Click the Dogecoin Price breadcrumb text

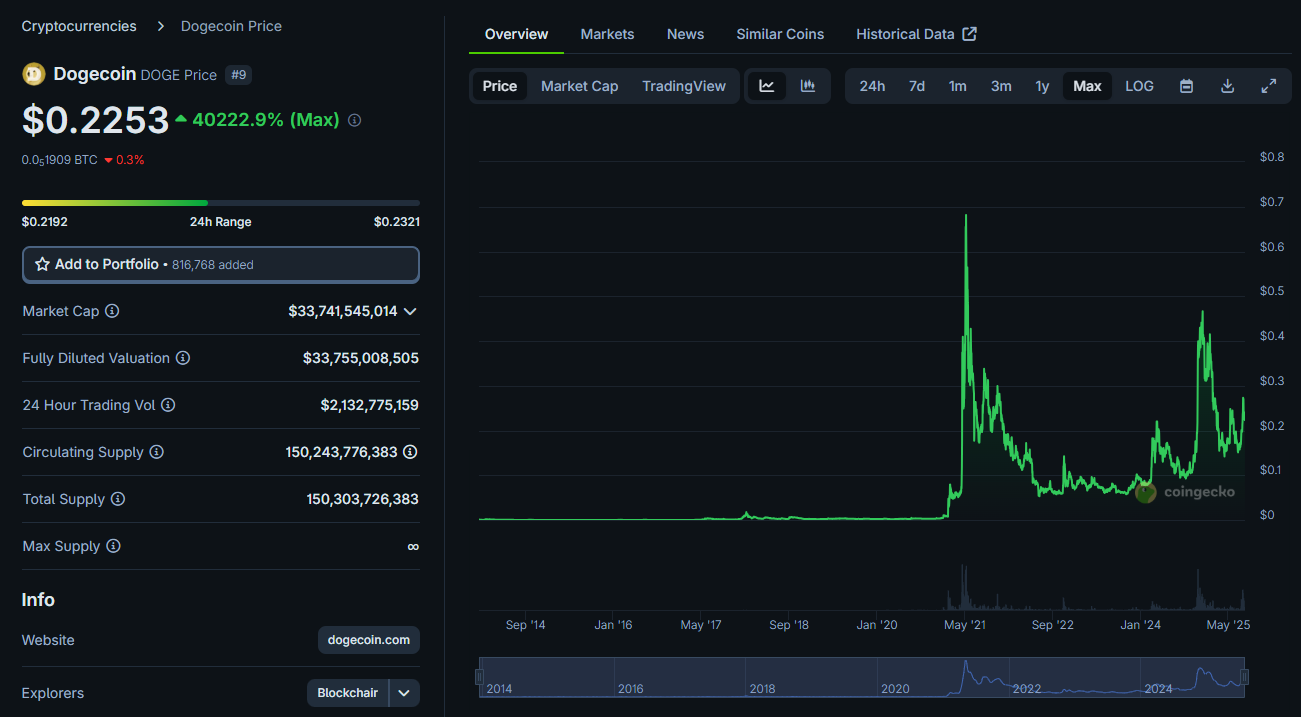tap(231, 26)
